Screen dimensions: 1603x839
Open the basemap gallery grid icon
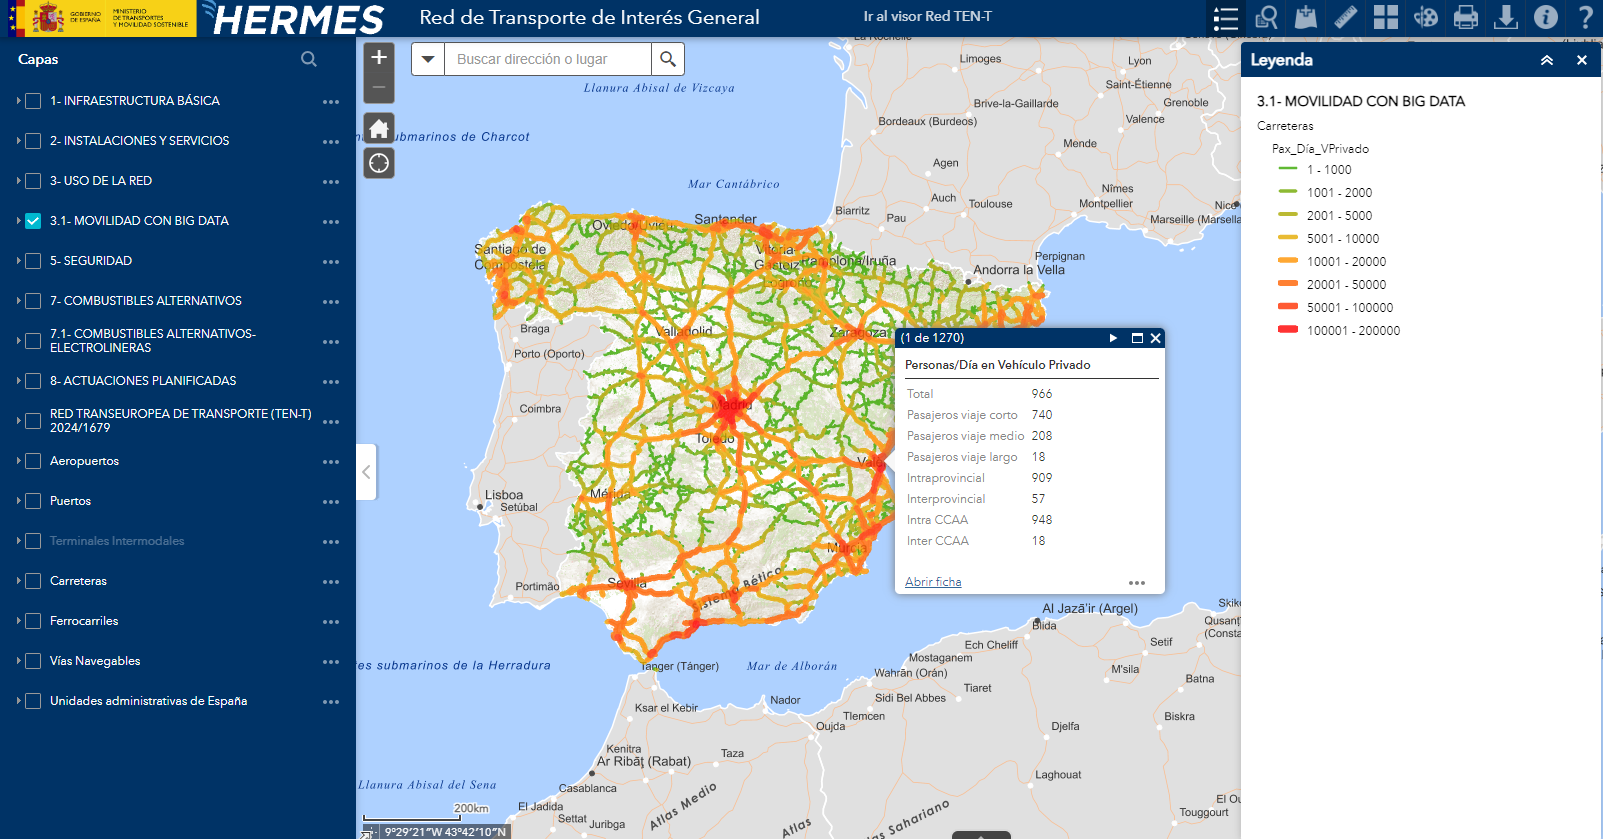click(x=1385, y=17)
